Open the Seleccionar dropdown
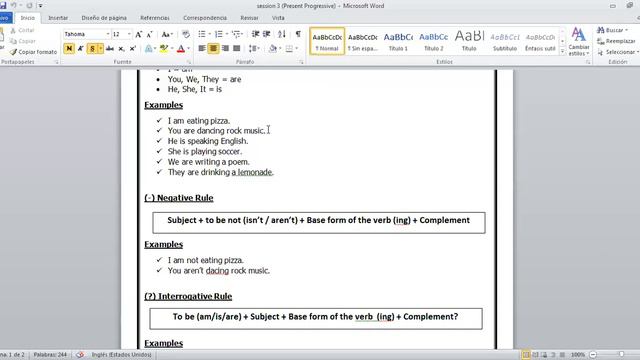 tap(618, 52)
